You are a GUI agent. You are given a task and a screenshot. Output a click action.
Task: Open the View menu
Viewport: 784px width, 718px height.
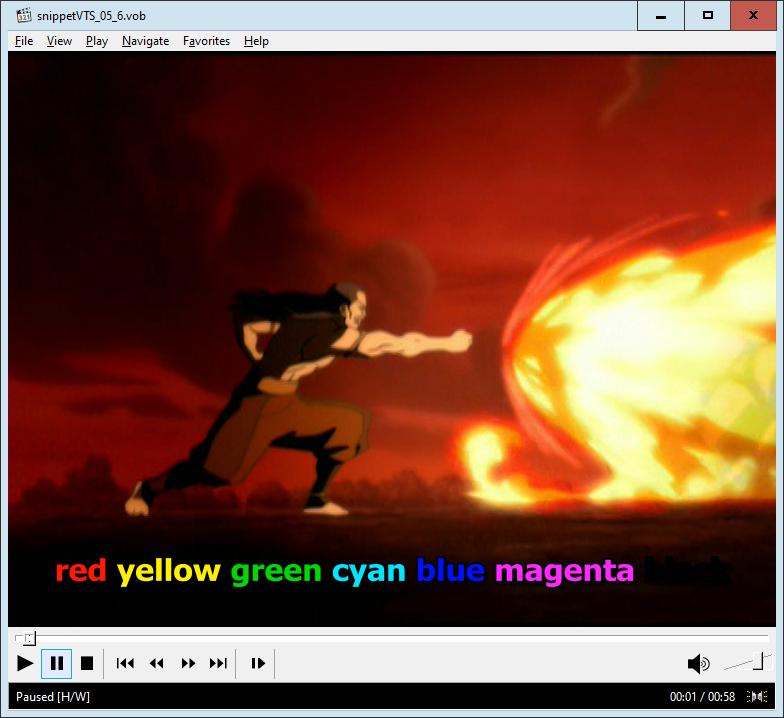click(x=59, y=41)
